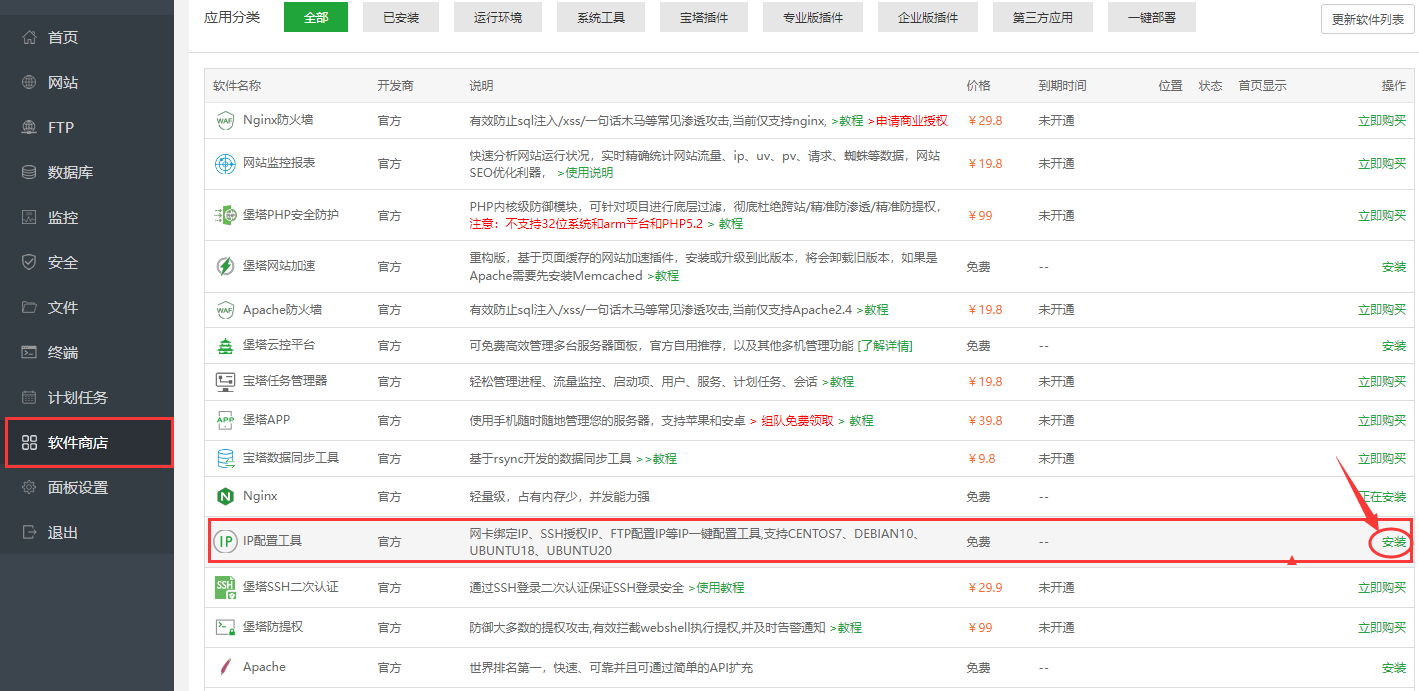Click the feather icon for Apache
Viewport: 1419px width, 691px height.
pyautogui.click(x=225, y=667)
